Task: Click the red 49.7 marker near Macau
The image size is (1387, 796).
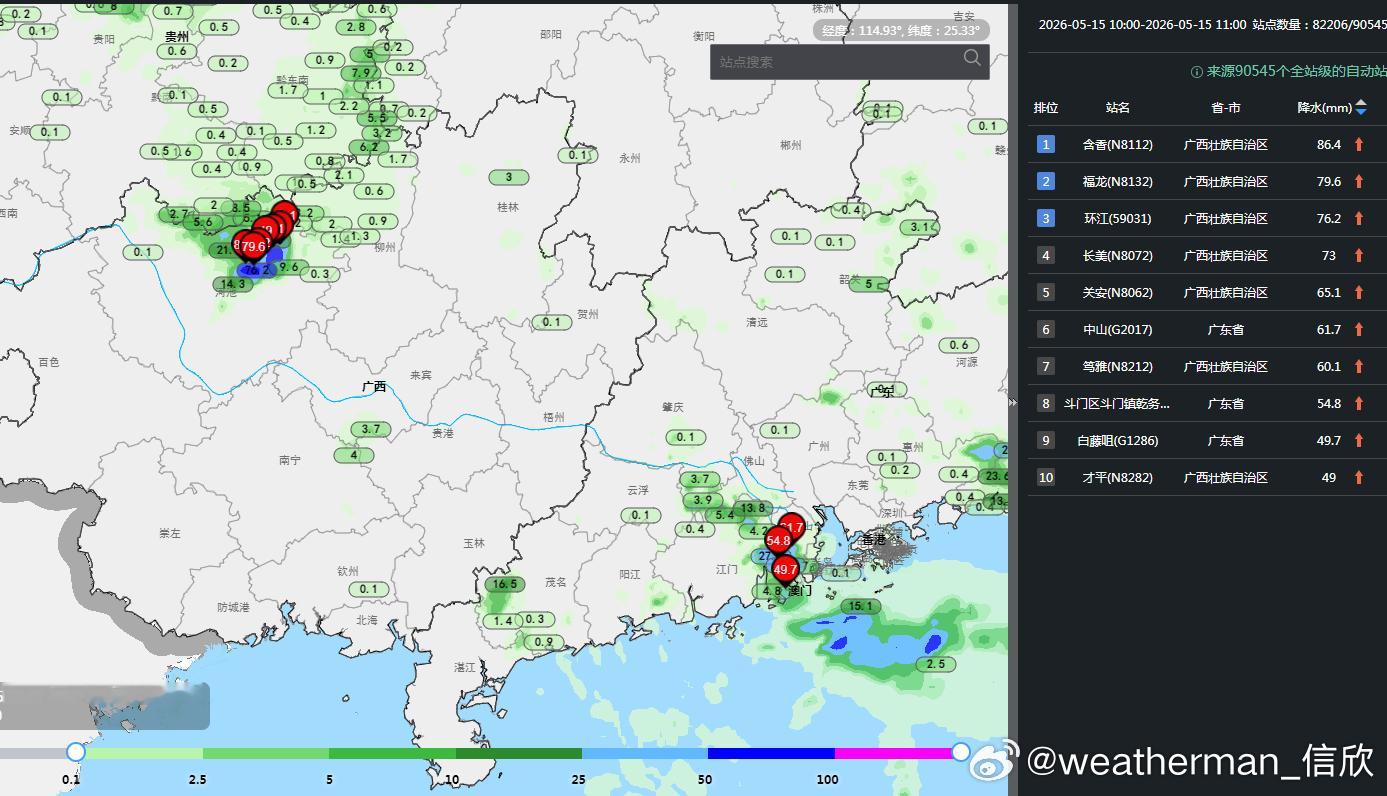Action: click(x=785, y=569)
